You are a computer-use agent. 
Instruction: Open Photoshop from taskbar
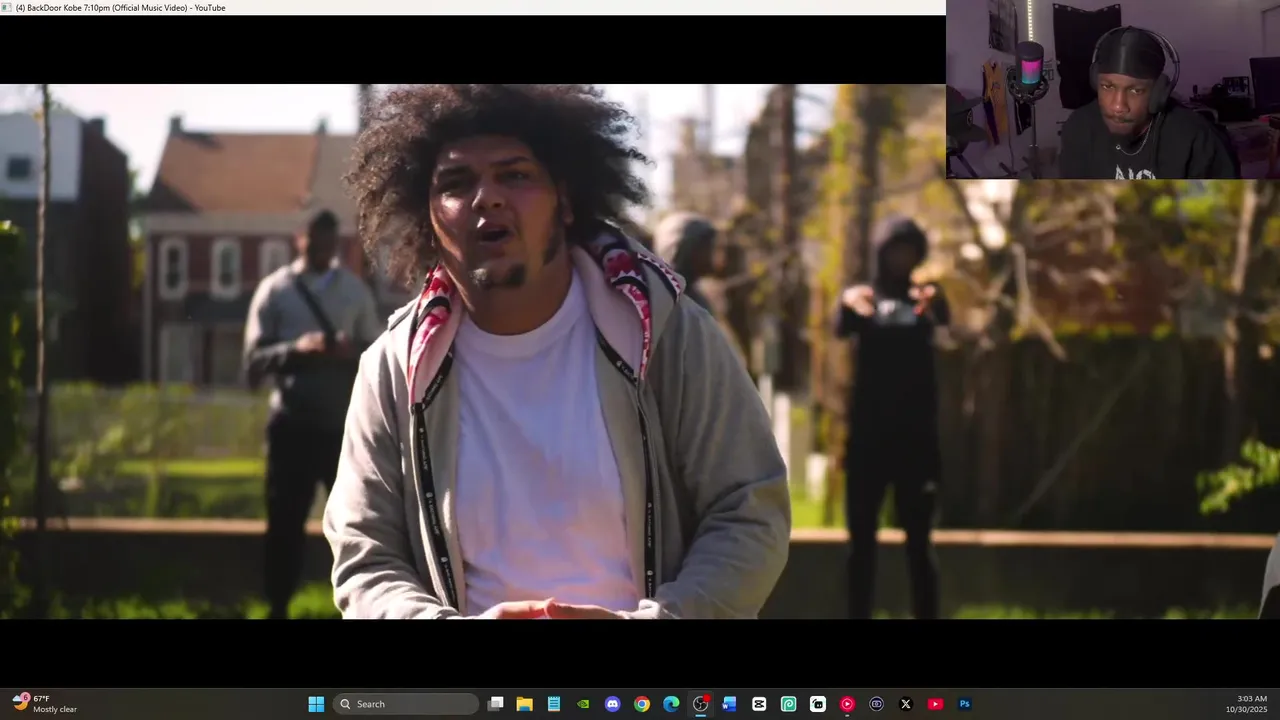pyautogui.click(x=965, y=704)
